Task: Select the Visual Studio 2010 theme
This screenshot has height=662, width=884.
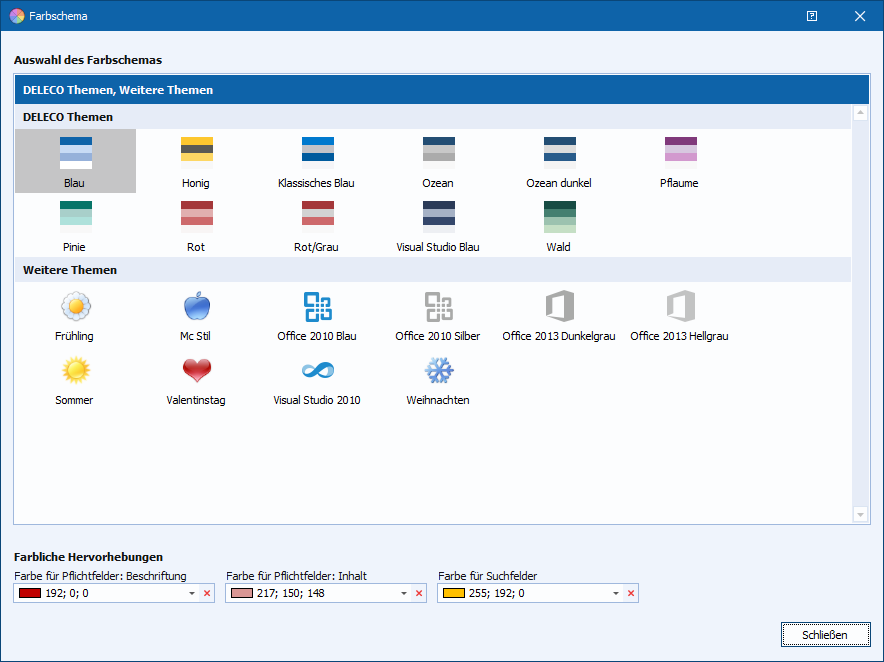Action: pyautogui.click(x=317, y=371)
